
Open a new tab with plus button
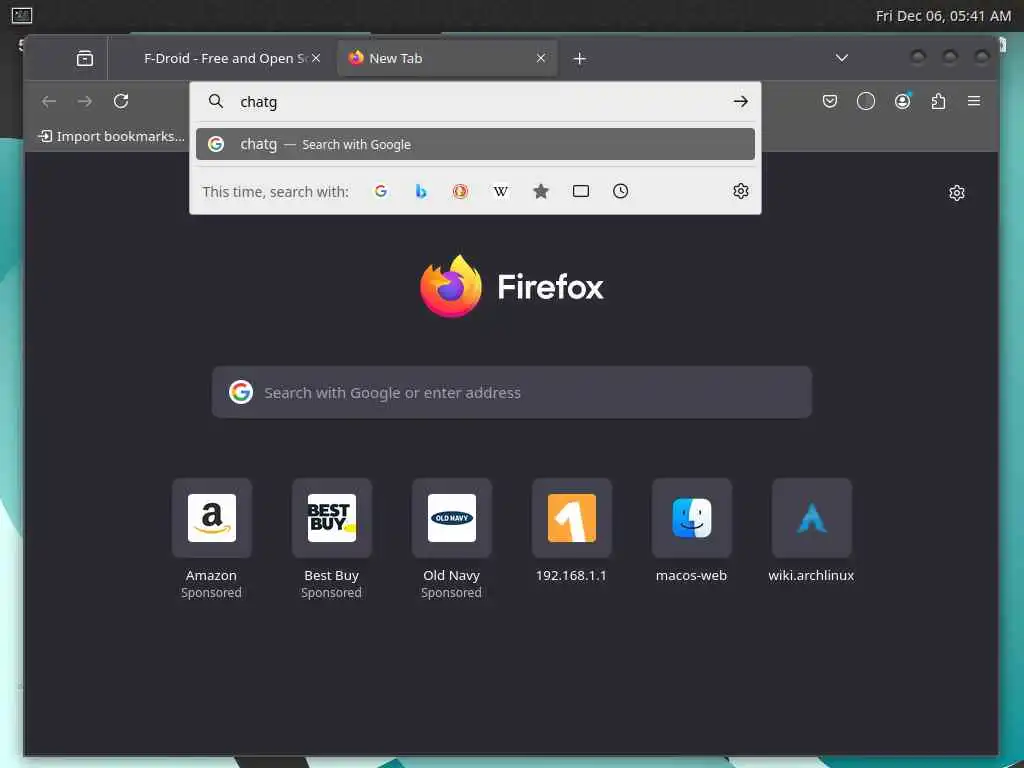[x=579, y=59]
